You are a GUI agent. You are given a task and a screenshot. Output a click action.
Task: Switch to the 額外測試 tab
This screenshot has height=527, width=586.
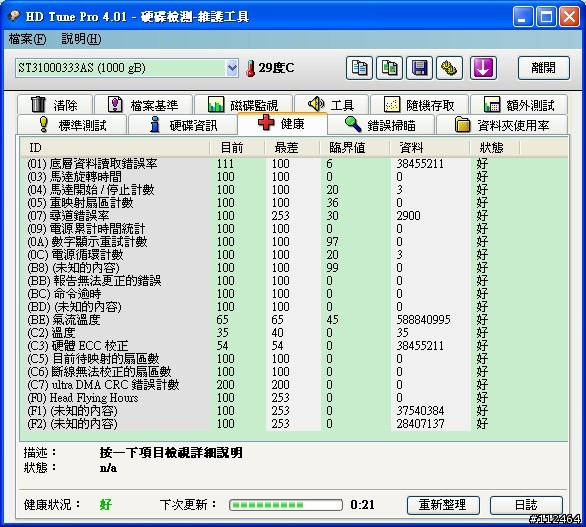pyautogui.click(x=519, y=105)
